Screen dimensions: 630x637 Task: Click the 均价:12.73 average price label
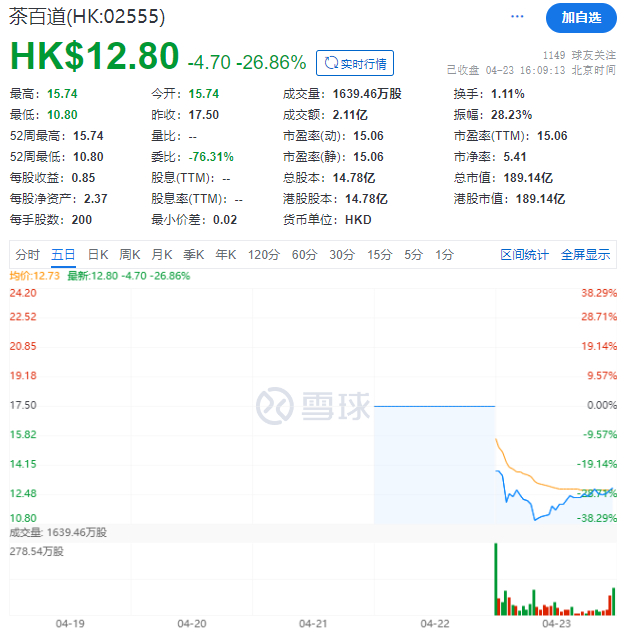(x=35, y=276)
